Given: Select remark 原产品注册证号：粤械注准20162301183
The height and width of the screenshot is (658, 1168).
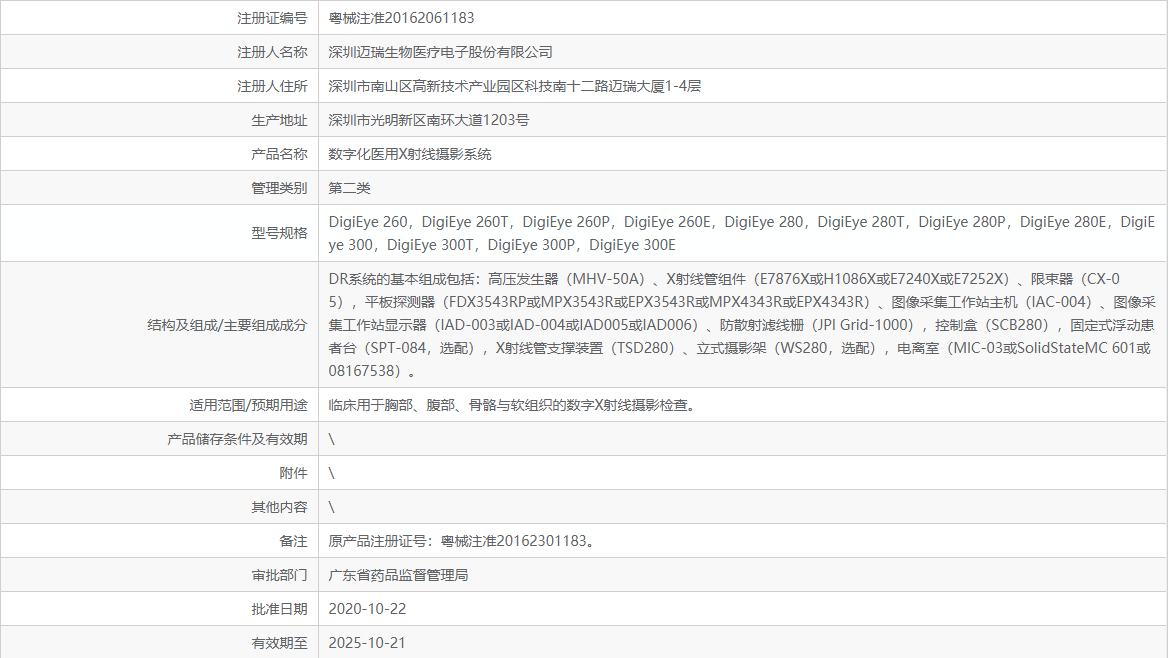Looking at the screenshot, I should click(461, 541).
